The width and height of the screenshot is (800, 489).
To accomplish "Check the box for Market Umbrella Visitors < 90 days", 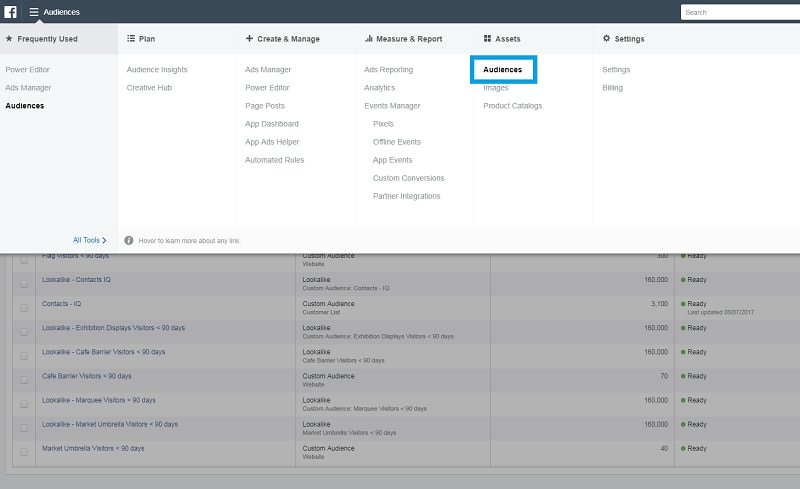I will coord(24,452).
